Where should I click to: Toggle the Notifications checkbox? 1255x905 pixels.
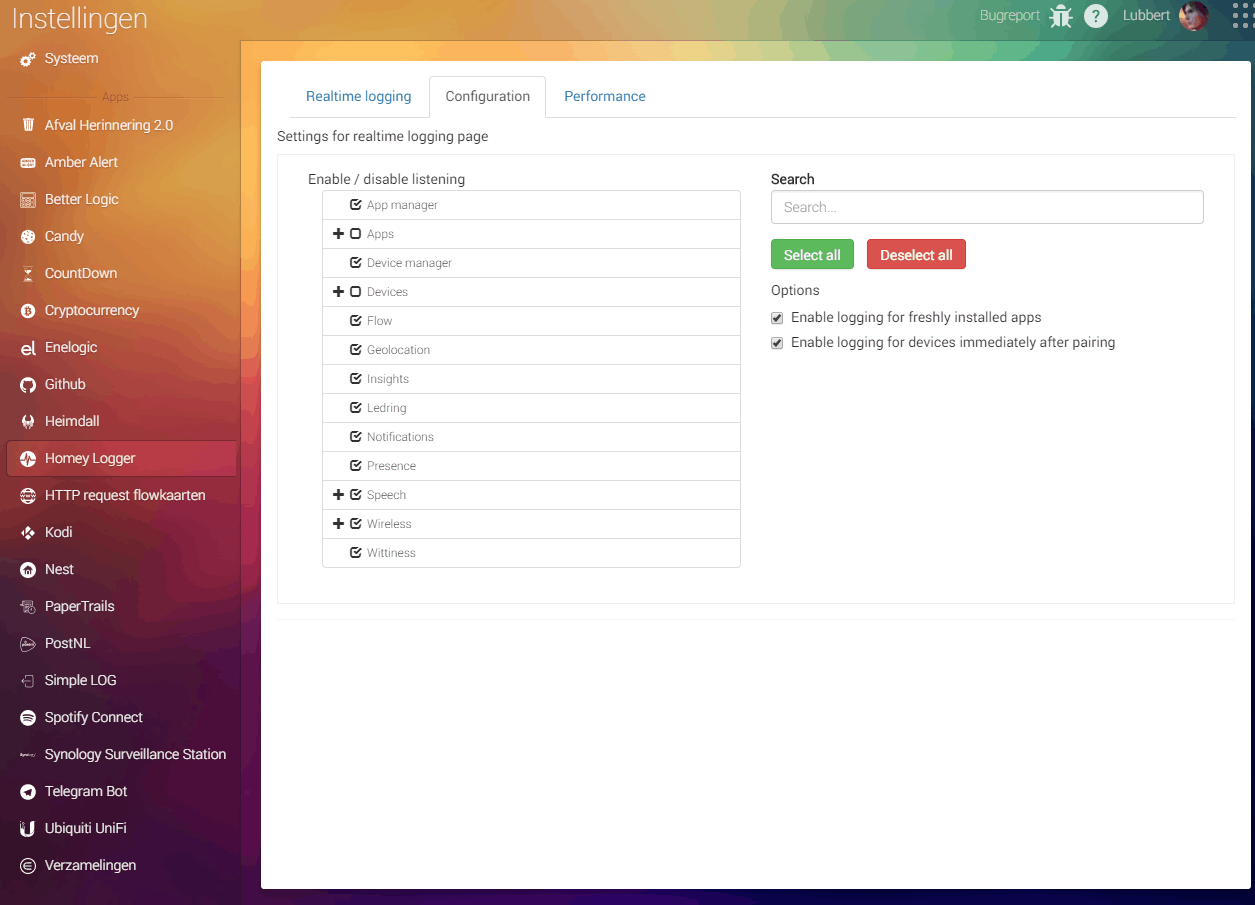point(356,436)
